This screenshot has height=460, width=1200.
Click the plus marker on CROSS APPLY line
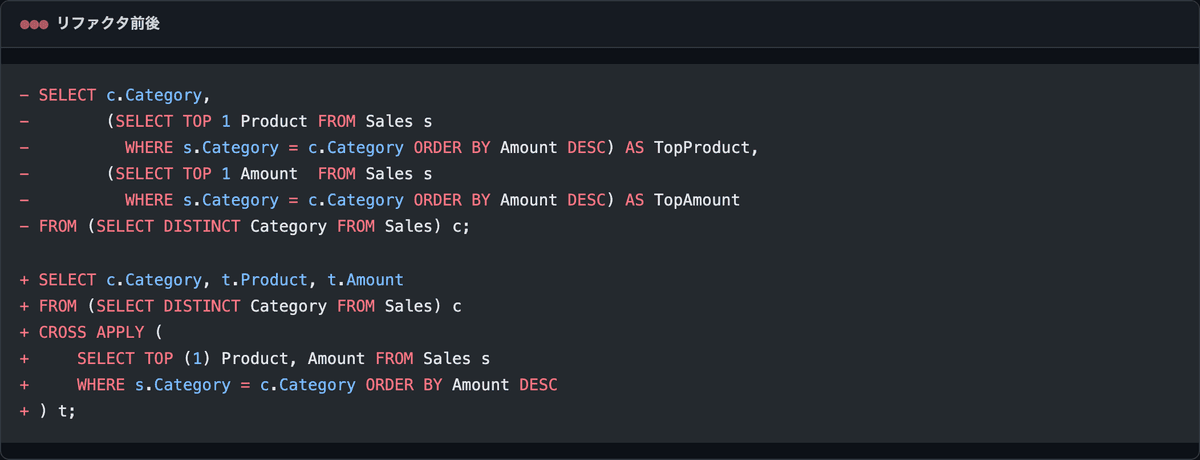click(x=24, y=332)
